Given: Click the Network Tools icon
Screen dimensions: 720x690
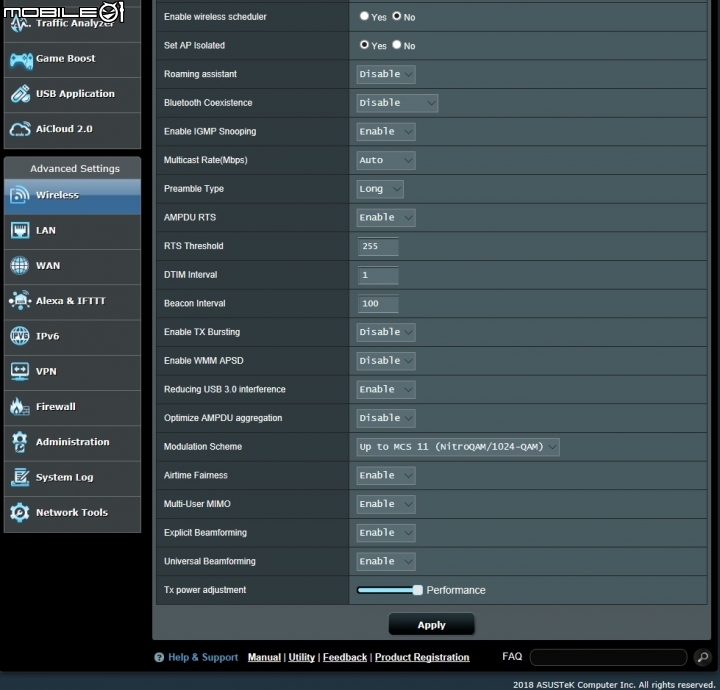Looking at the screenshot, I should [x=20, y=513].
